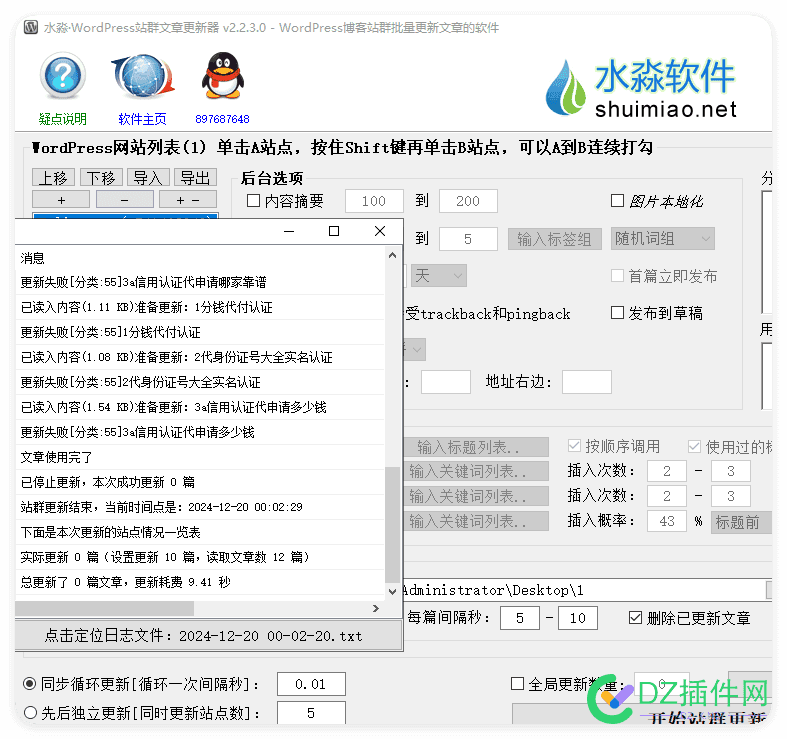Screen dimensions: 787x739
Task: Click the 输入标题列表 button
Action: click(x=476, y=447)
